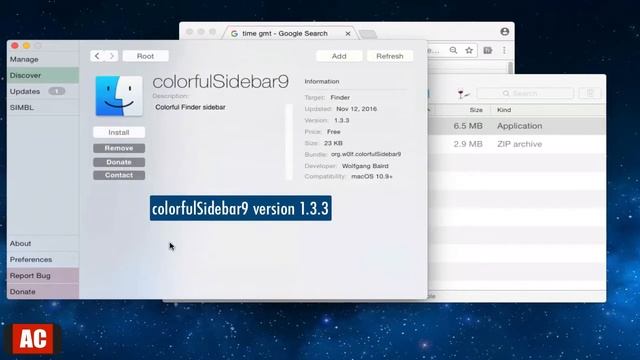Click the Colorful Finder sidebar description
Screen dimensions: 640x360
point(190,107)
